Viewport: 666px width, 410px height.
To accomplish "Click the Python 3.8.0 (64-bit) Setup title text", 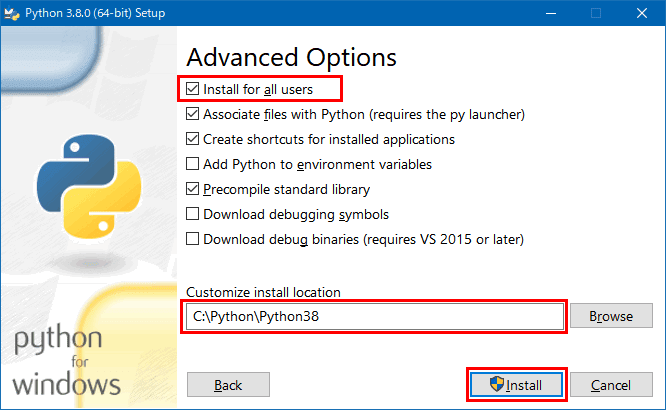I will pyautogui.click(x=95, y=13).
